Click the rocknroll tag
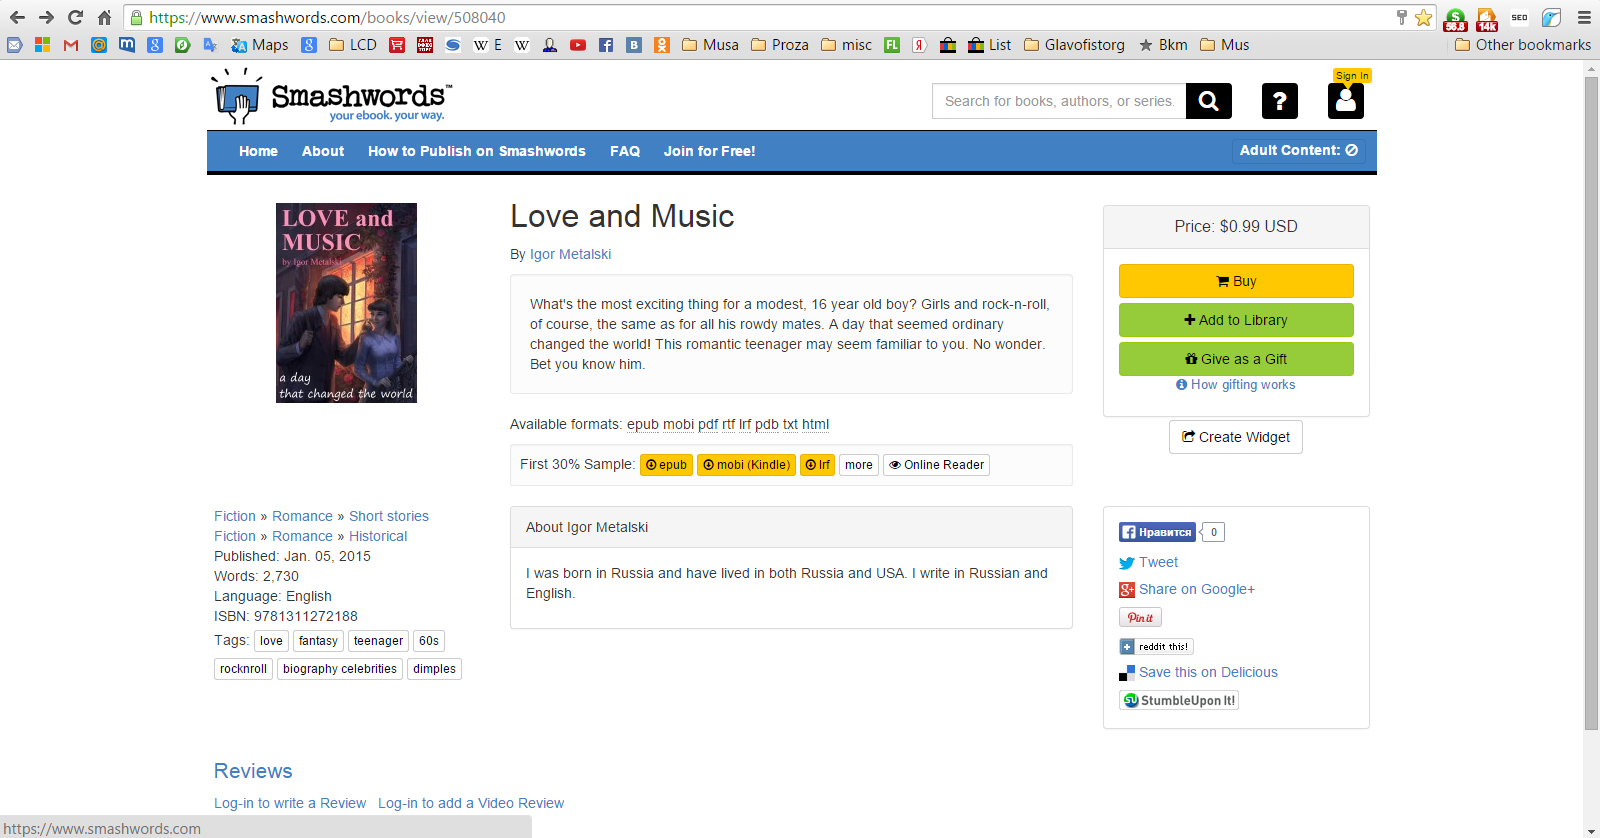1600x838 pixels. tap(243, 669)
